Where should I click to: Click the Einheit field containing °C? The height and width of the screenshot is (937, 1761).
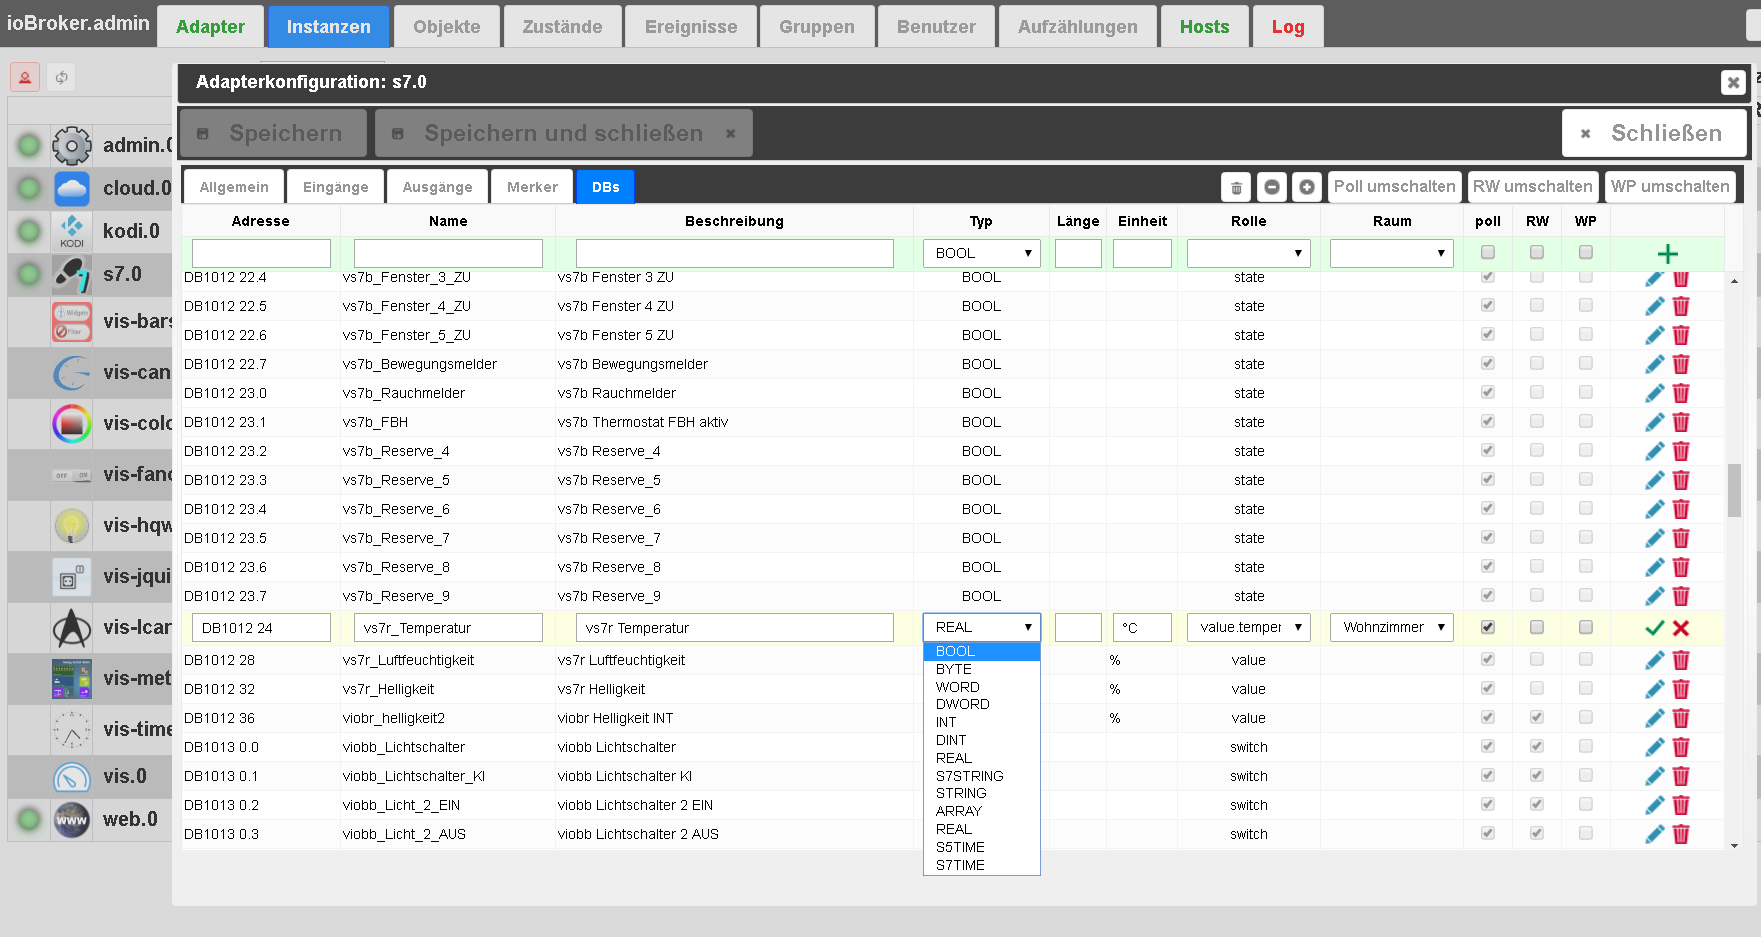click(x=1142, y=628)
